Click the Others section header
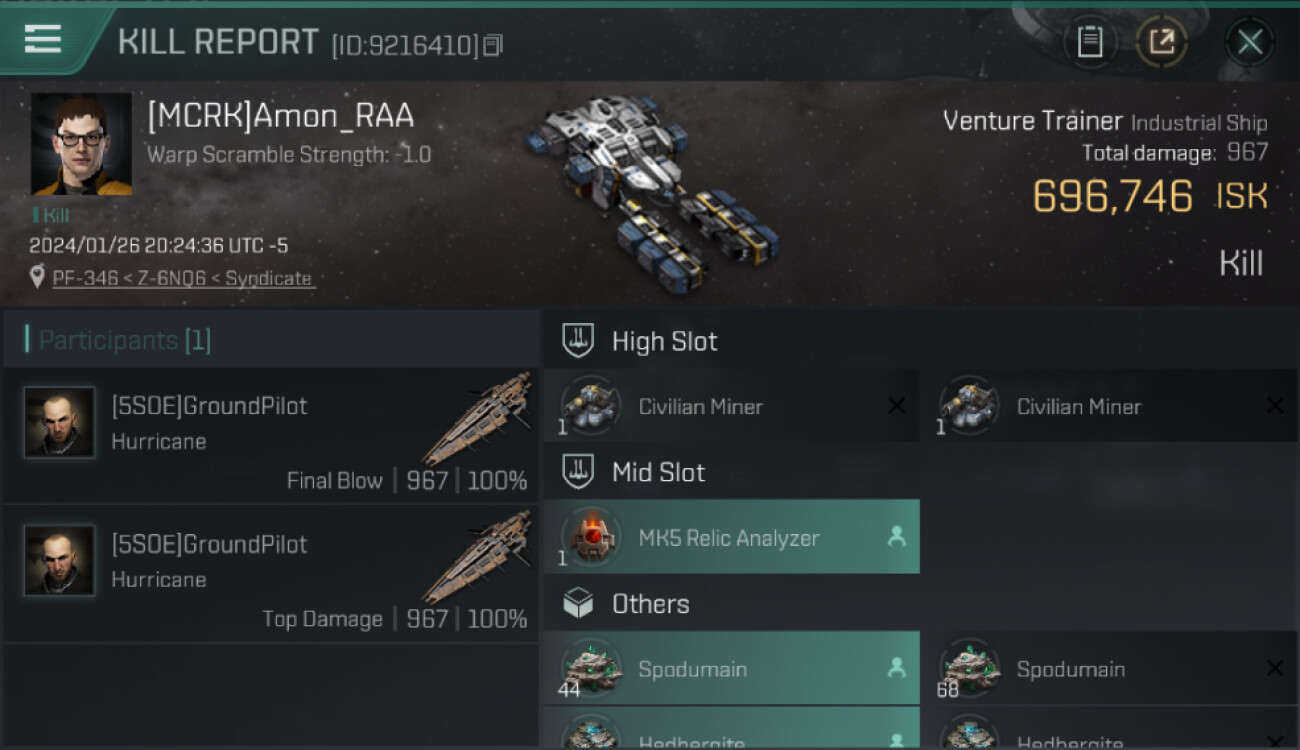The height and width of the screenshot is (750, 1300). (x=650, y=604)
